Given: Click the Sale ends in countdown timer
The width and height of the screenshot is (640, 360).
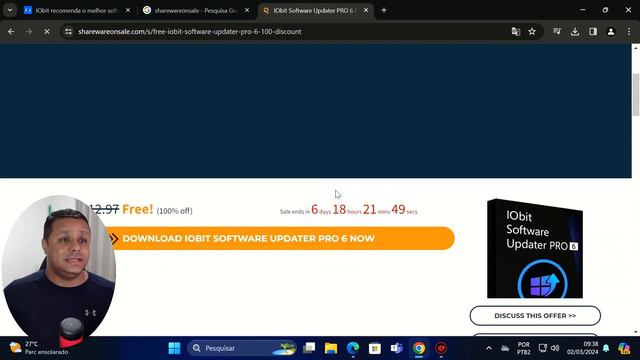Looking at the screenshot, I should click(349, 209).
